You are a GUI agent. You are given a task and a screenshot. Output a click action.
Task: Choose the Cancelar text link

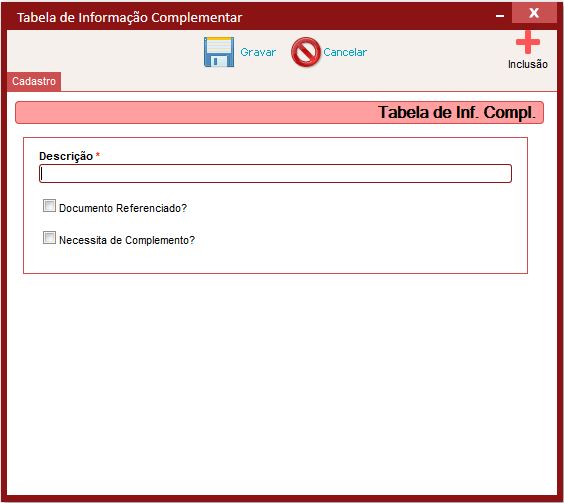click(345, 52)
